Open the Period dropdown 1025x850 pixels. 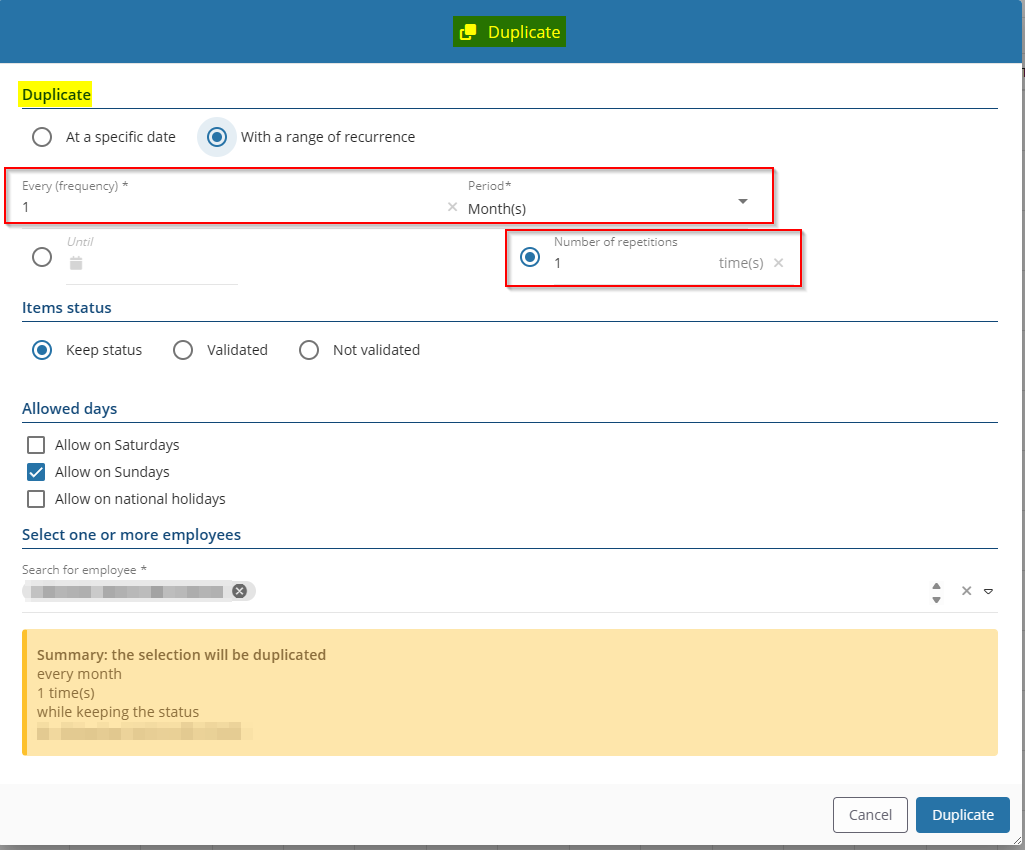(x=742, y=202)
